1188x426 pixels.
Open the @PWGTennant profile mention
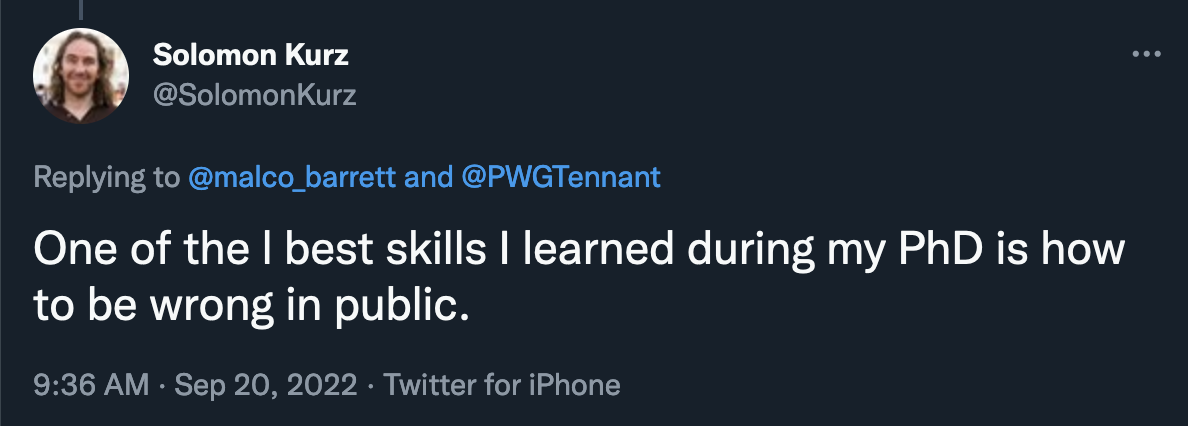point(562,178)
